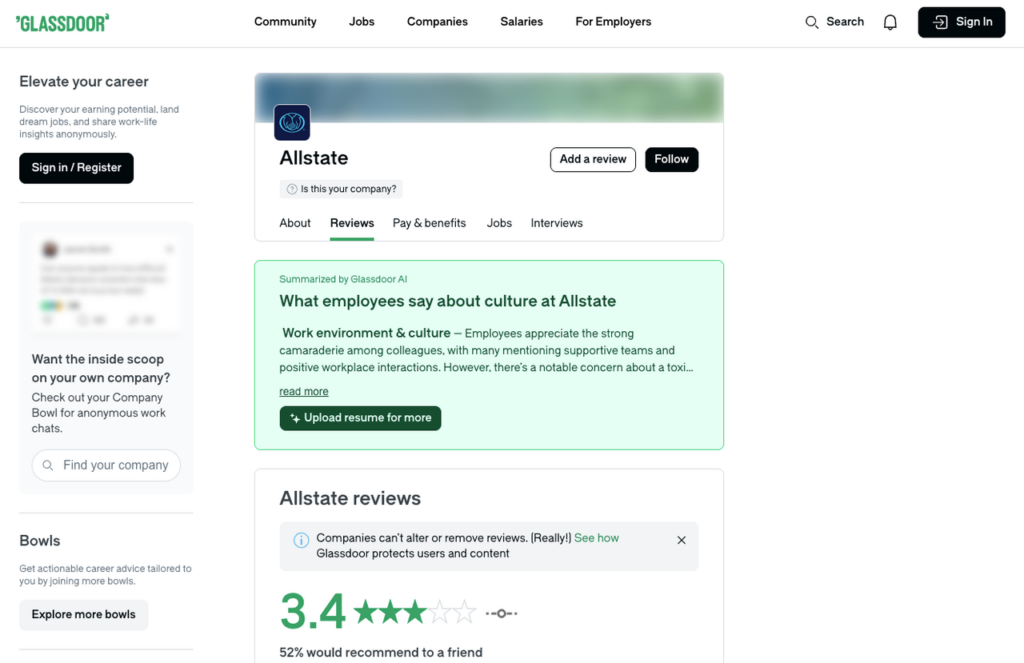Click the Add a review button
The width and height of the screenshot is (1024, 663).
tap(592, 159)
